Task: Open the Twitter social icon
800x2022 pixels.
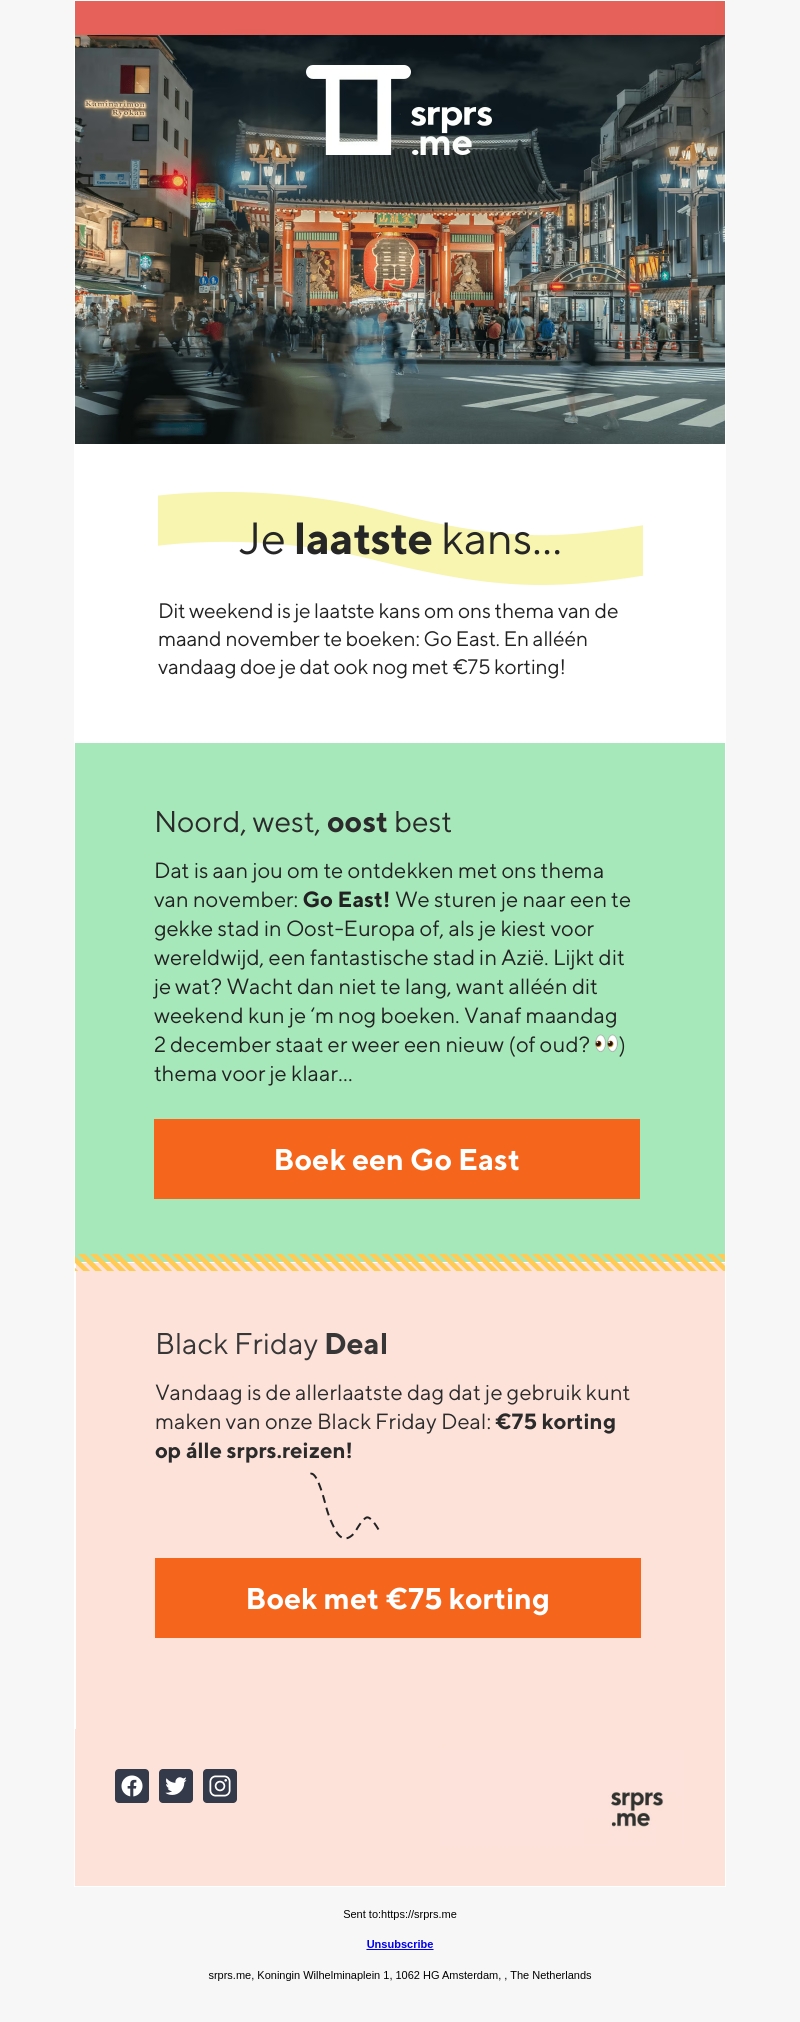Action: (x=176, y=1786)
